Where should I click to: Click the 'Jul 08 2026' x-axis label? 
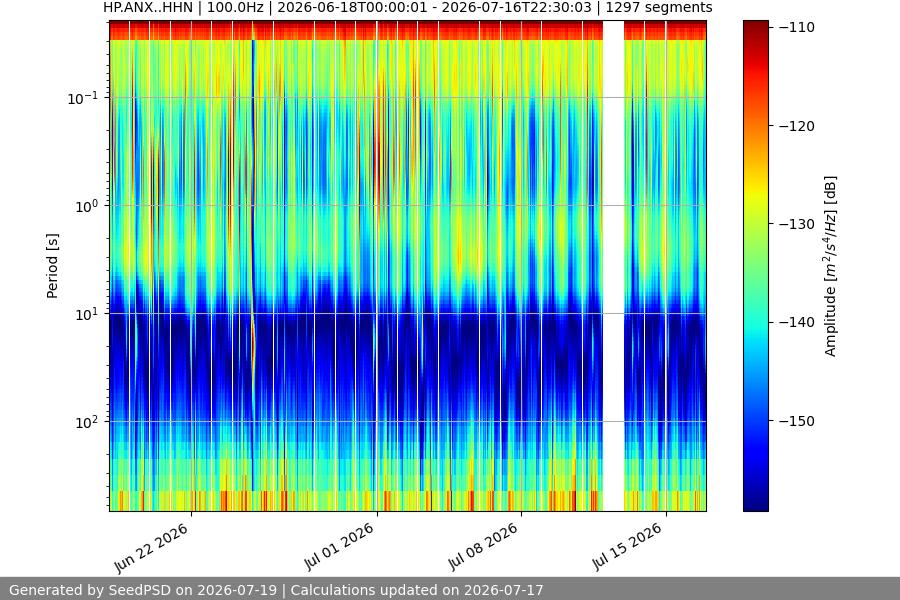point(483,547)
